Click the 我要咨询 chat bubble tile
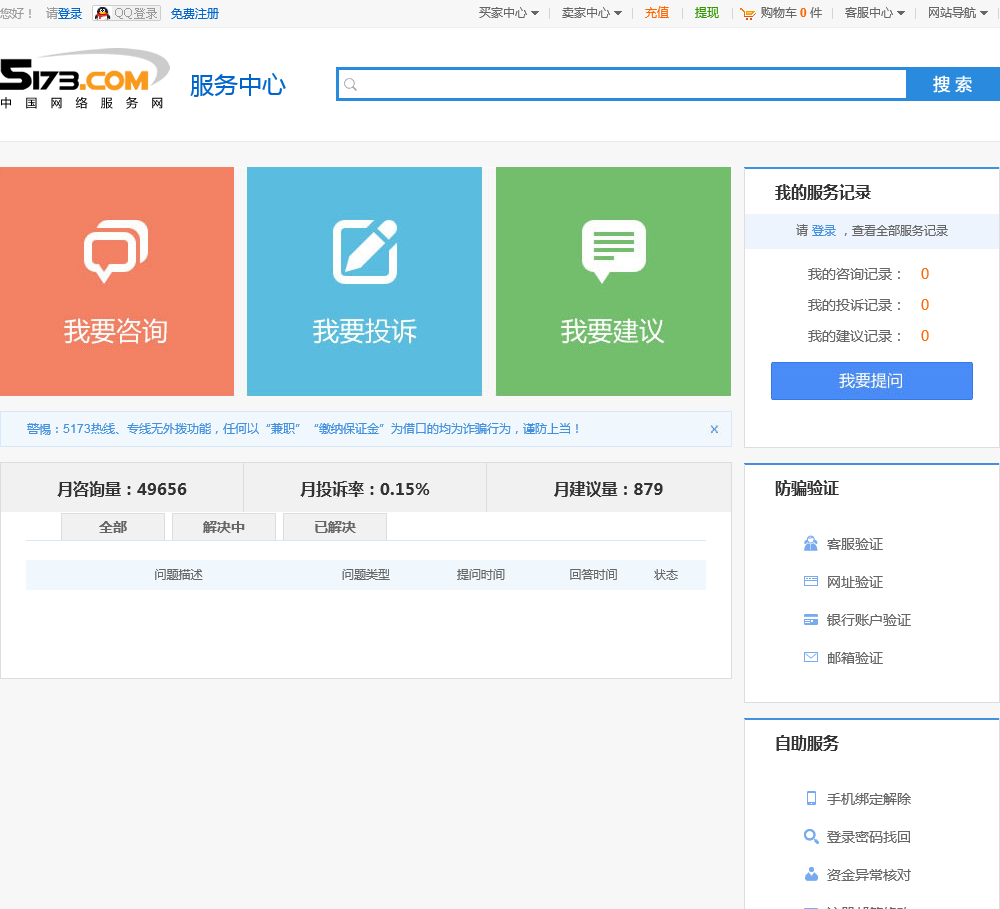Image resolution: width=1000 pixels, height=909 pixels. 116,281
